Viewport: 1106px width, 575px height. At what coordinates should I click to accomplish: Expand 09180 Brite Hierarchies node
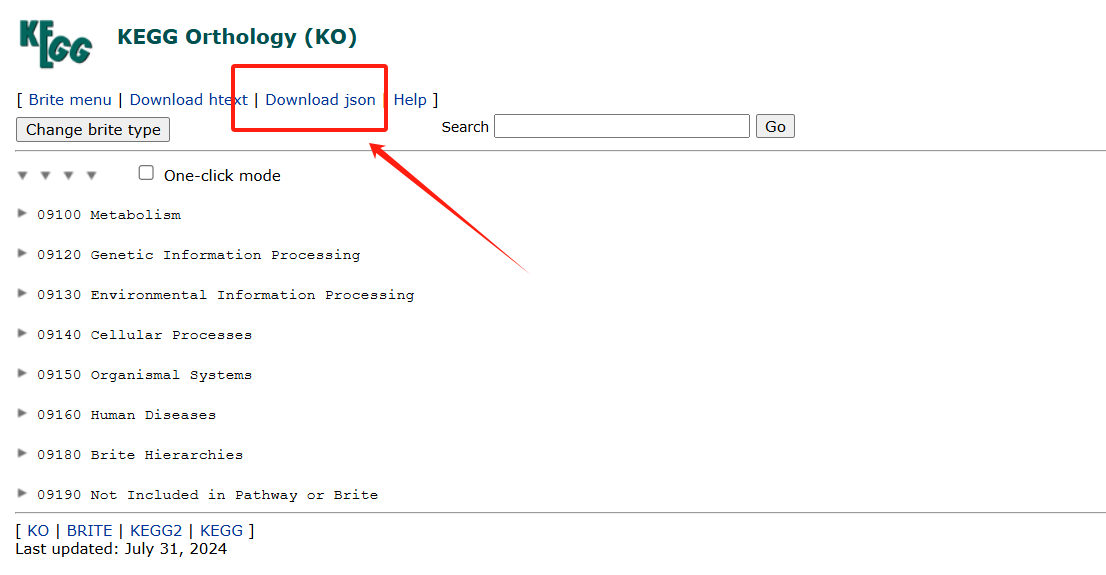tap(22, 454)
